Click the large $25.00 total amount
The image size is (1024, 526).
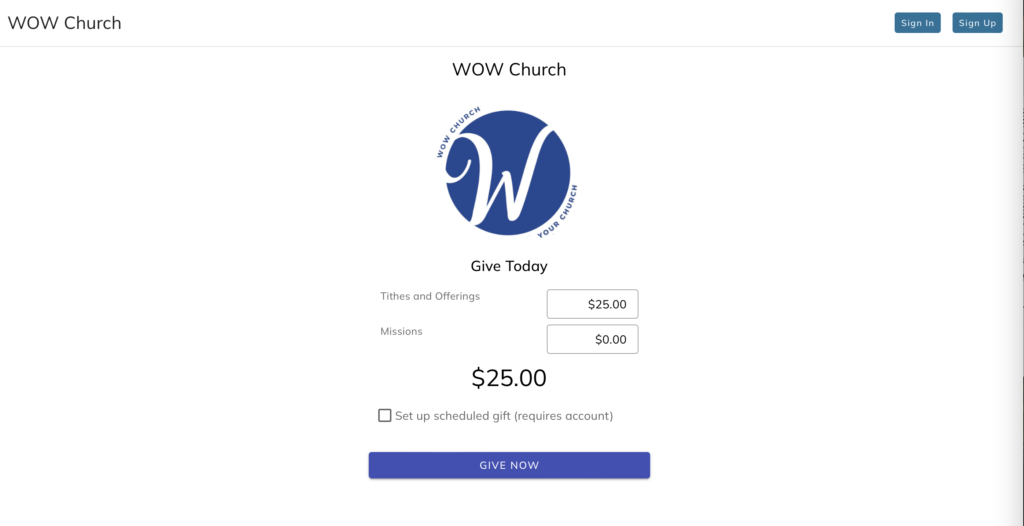pos(509,378)
